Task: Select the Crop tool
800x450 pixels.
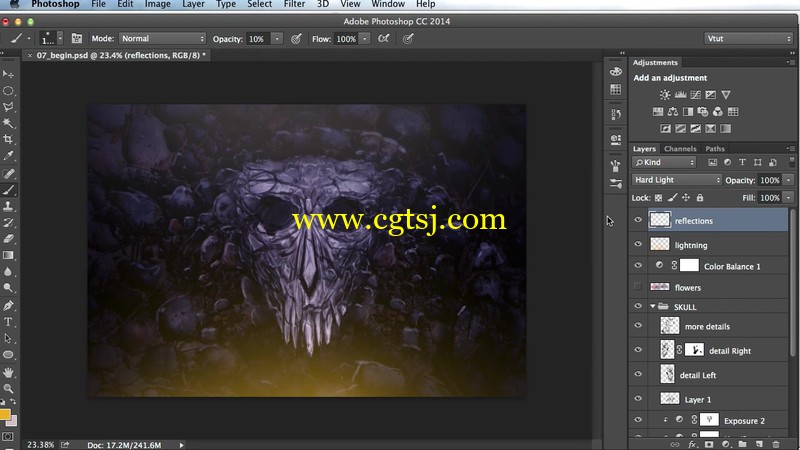Action: click(x=8, y=139)
